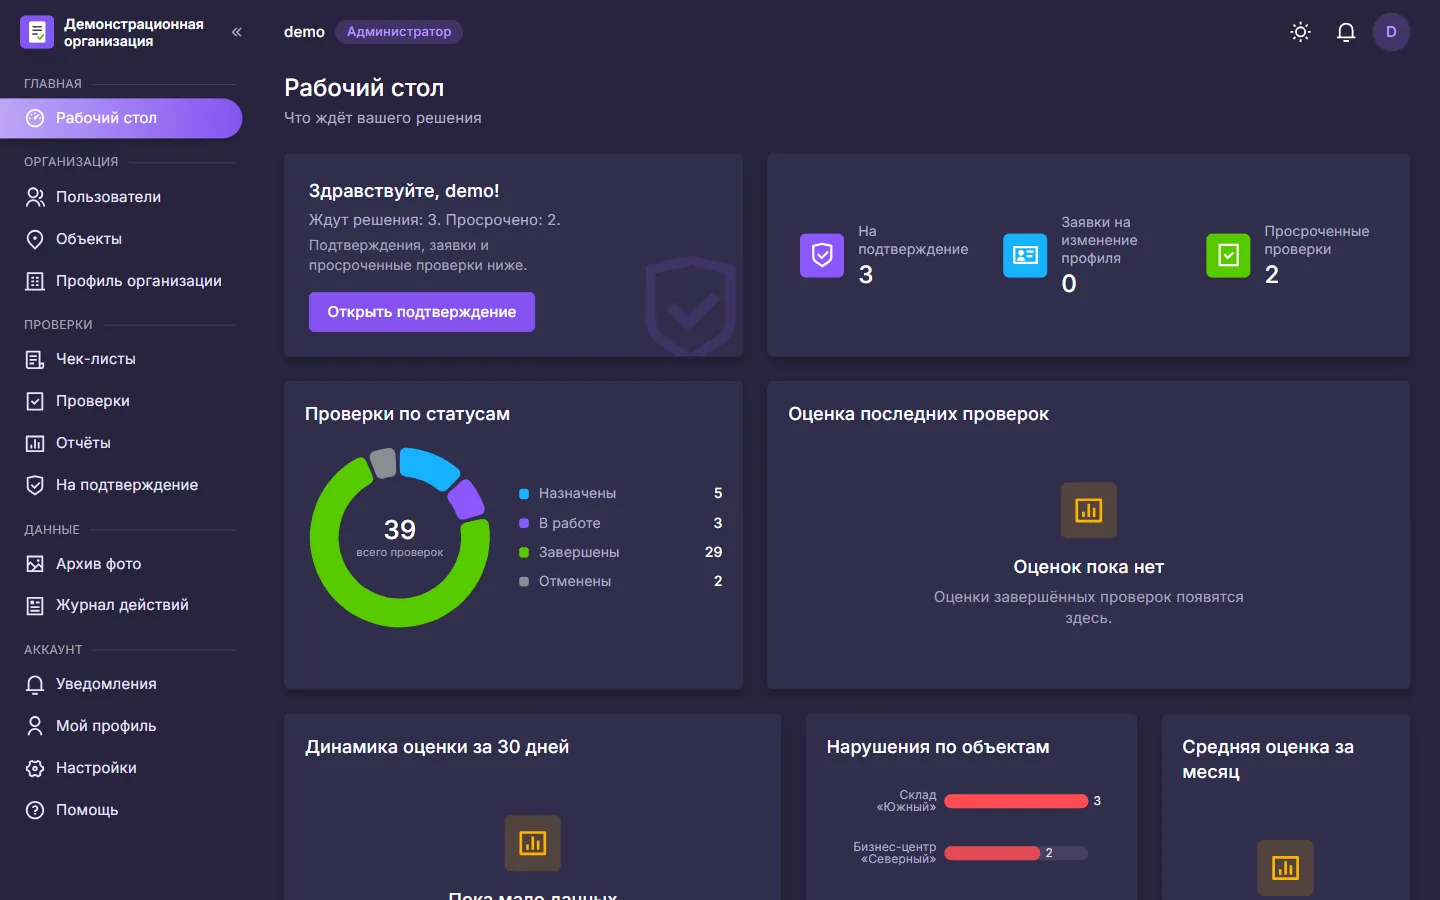Select the Назначены legend row
1440x900 pixels.
[620, 493]
